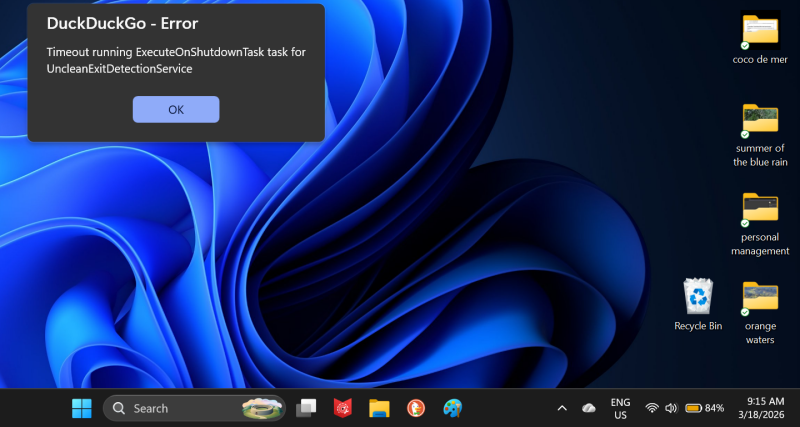Open the Windows Start menu
The height and width of the screenshot is (427, 800).
(81, 408)
